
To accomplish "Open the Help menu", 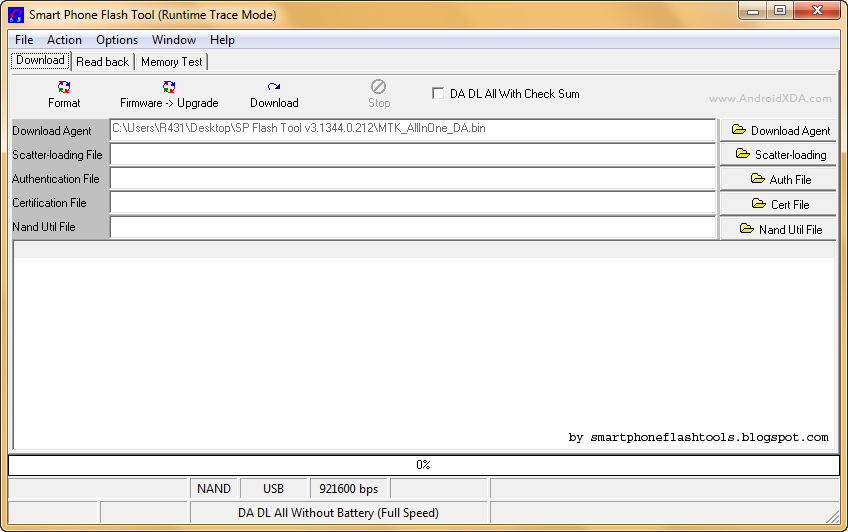I will click(222, 40).
